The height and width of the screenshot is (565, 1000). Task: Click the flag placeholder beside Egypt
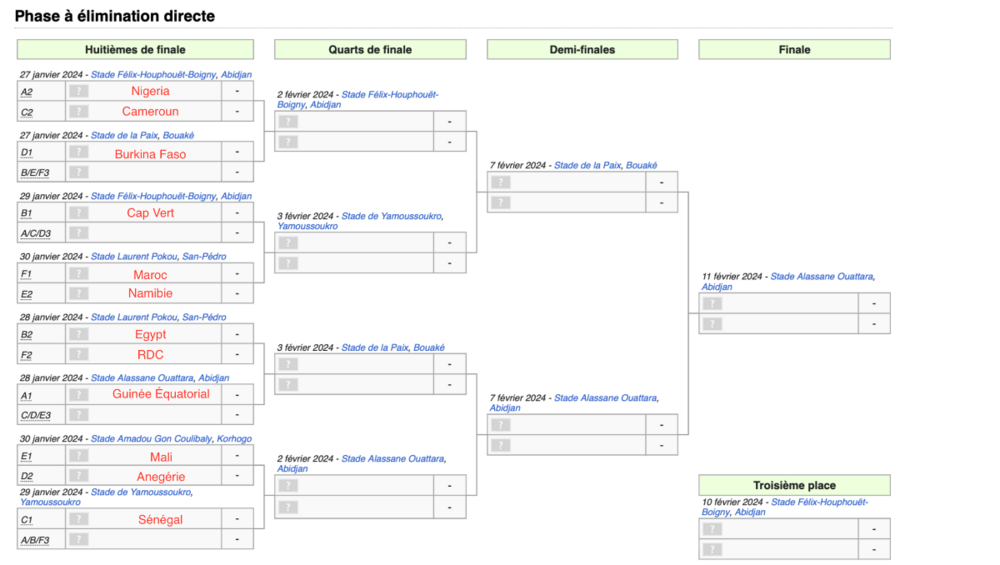pos(79,334)
